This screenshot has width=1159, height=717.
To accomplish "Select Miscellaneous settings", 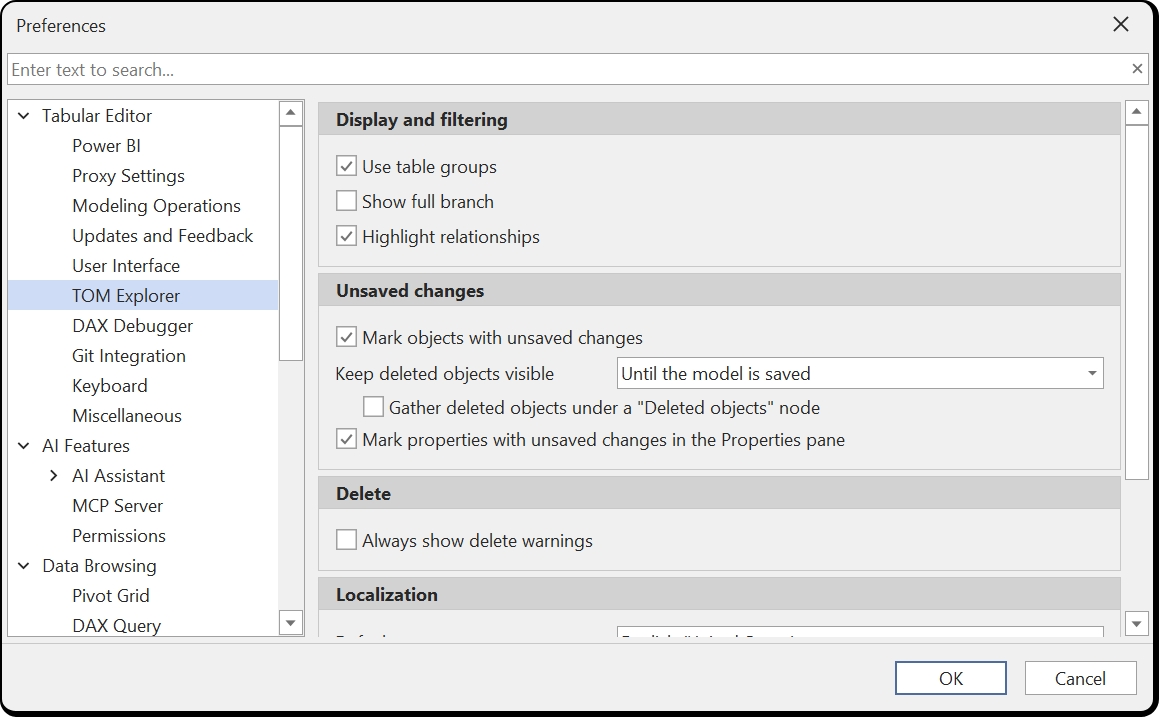I will coord(126,415).
